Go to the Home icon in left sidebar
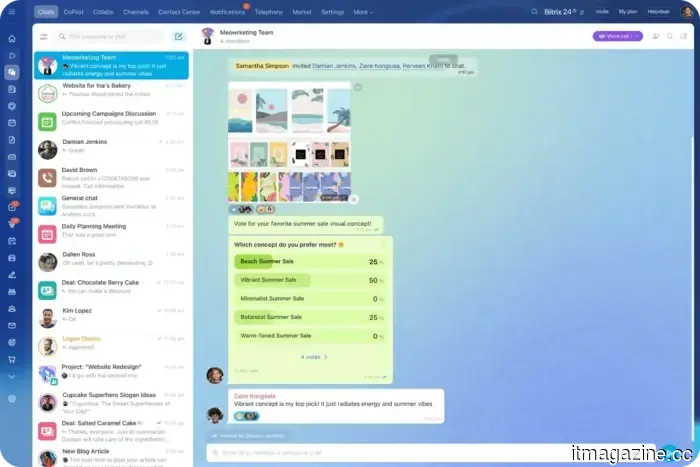The height and width of the screenshot is (467, 700). [12, 39]
